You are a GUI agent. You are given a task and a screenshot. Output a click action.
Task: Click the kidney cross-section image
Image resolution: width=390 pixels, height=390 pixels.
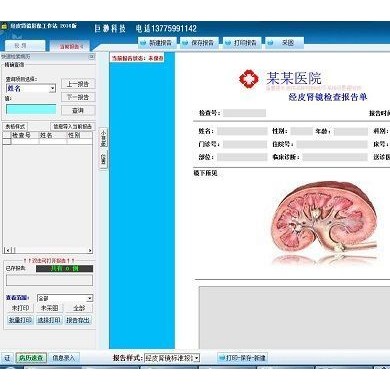325,222
